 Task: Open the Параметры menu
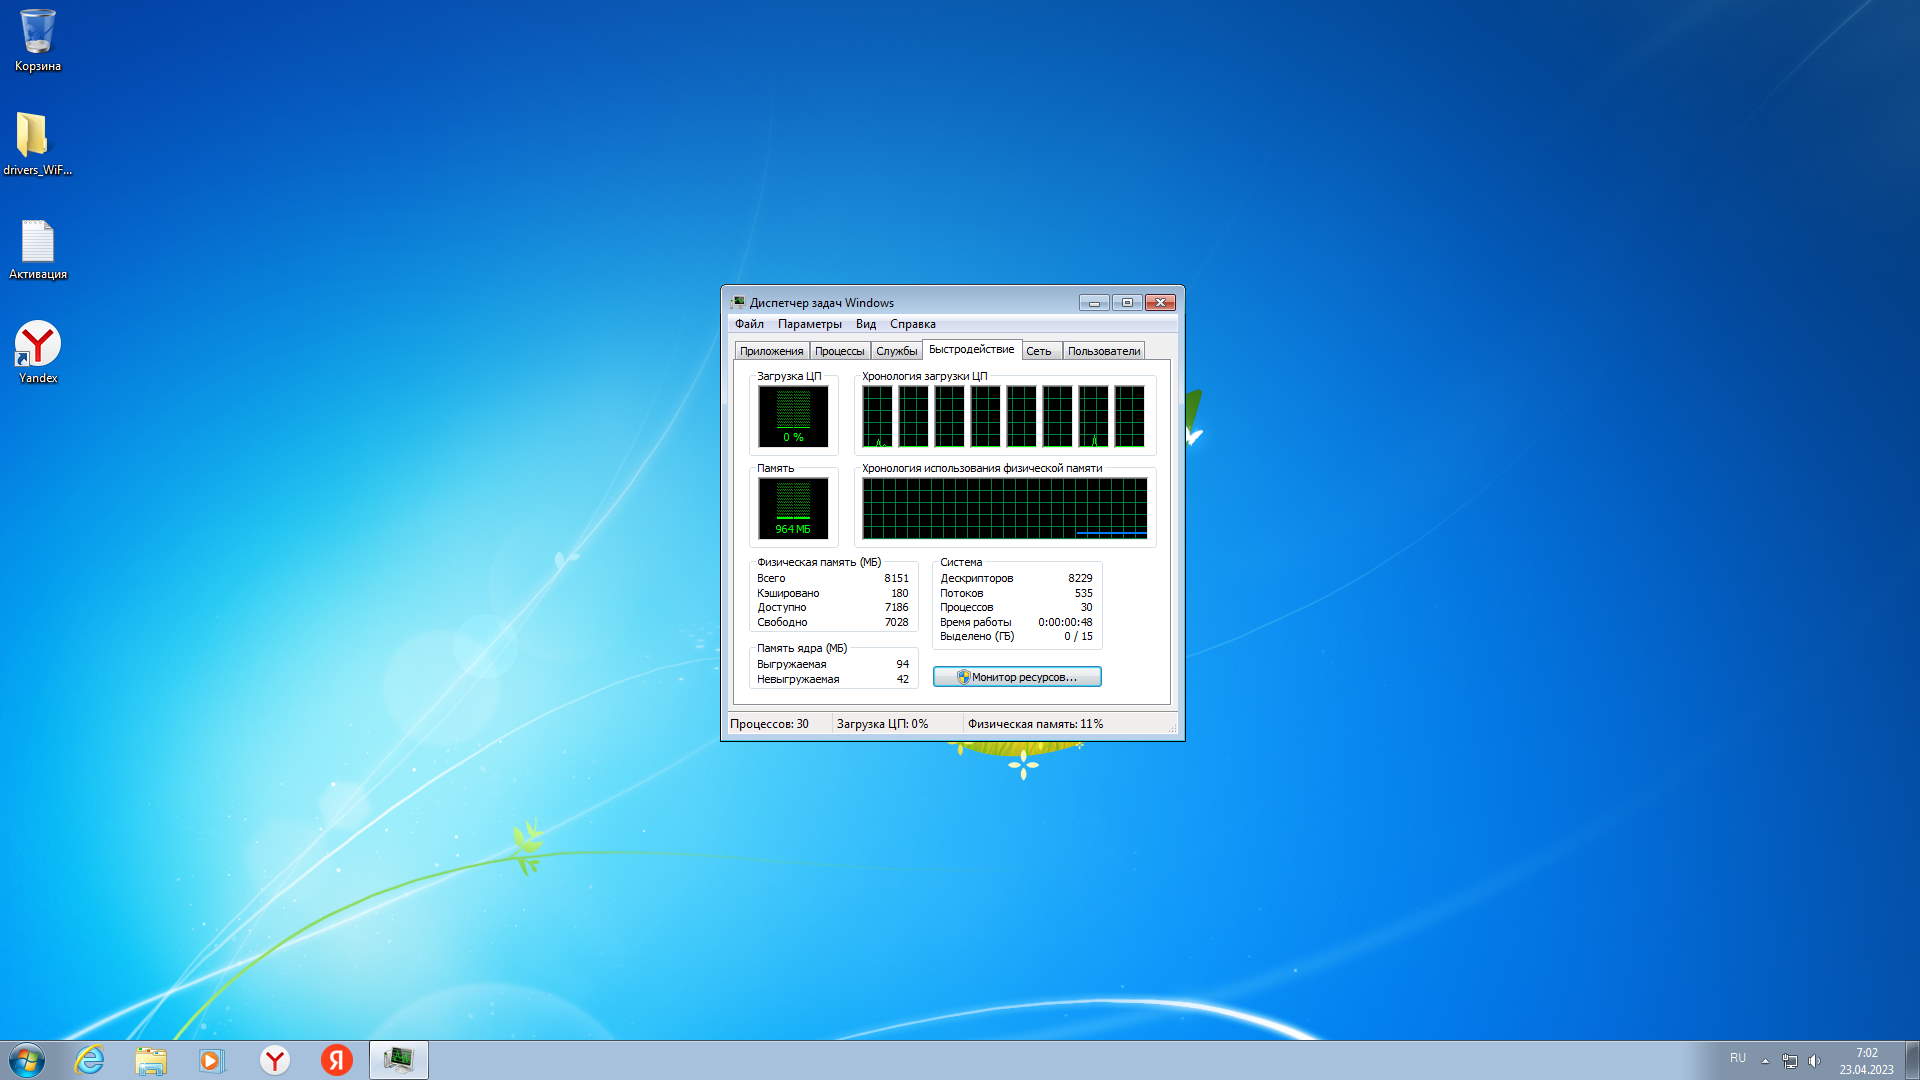(809, 324)
